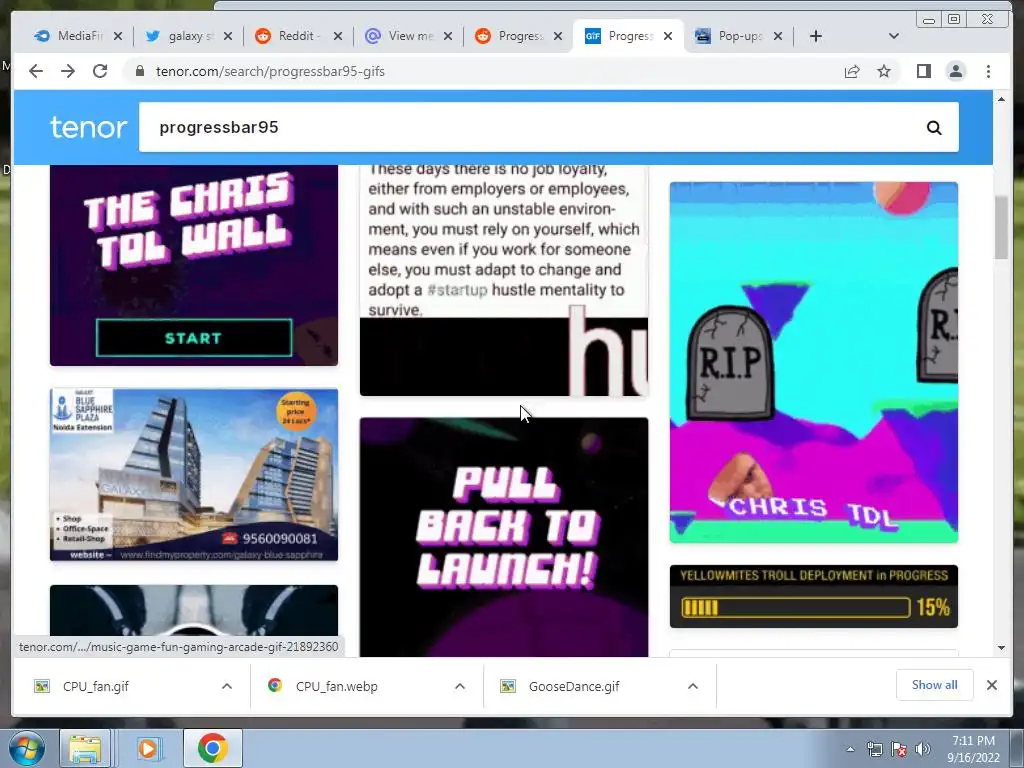Click Chrome icon in taskbar
Screen dimensions: 1024x768
click(212, 748)
